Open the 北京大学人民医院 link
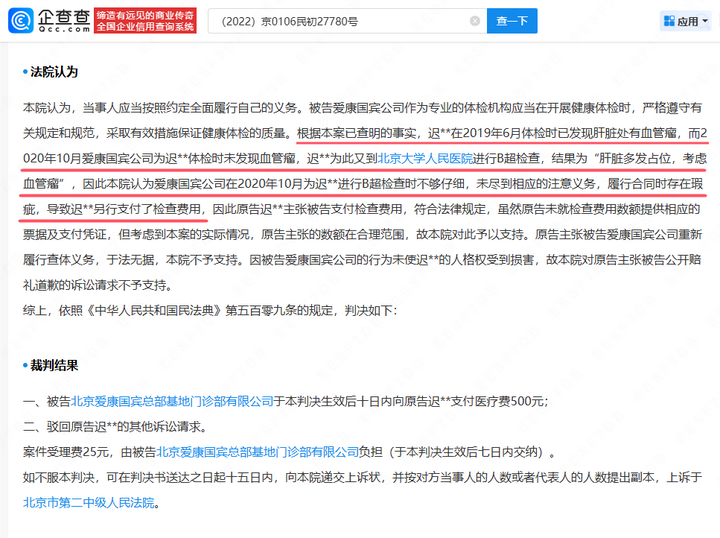Viewport: 720px width, 538px height. pos(425,158)
